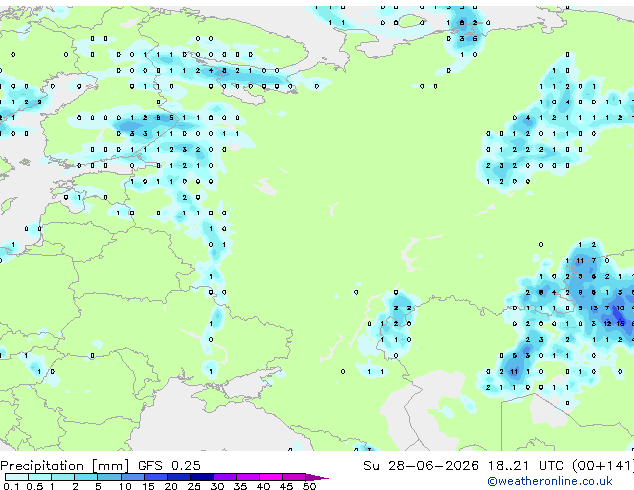The height and width of the screenshot is (490, 634).
Task: Click the over-50 mm legend arrow tip
Action: point(317,478)
